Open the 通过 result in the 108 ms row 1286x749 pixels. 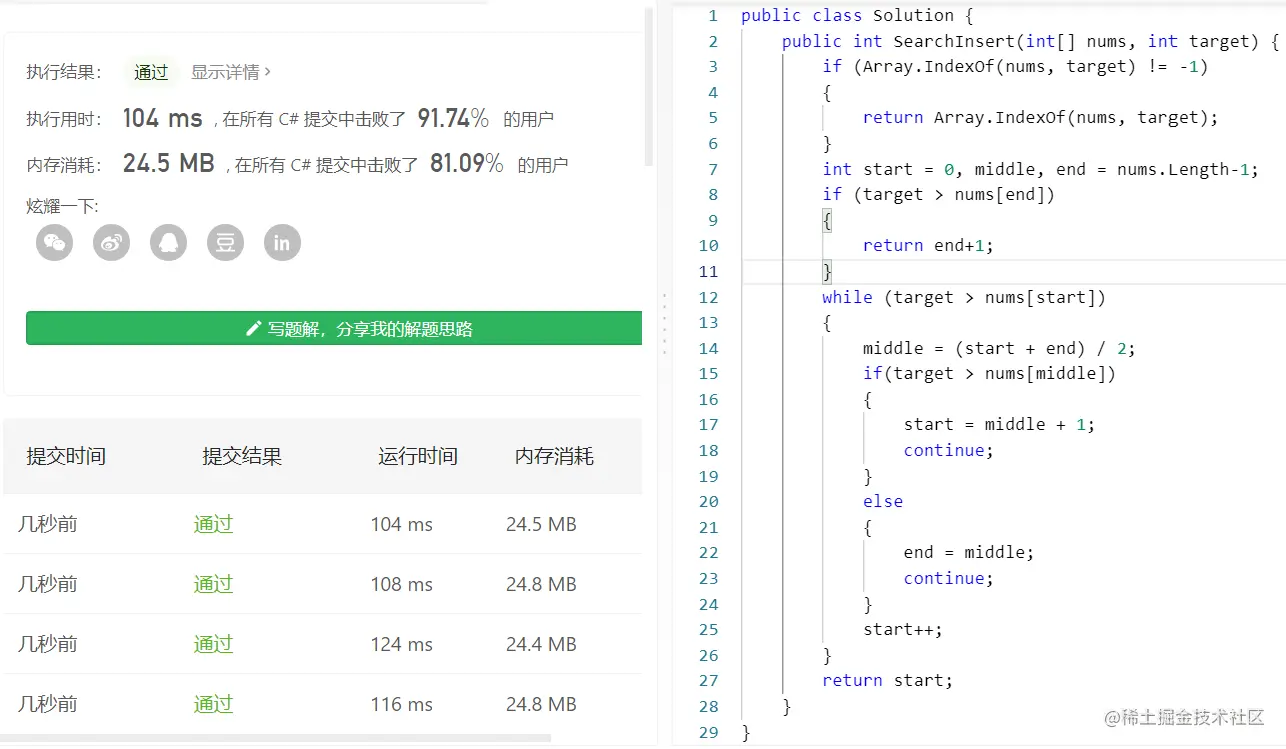[213, 584]
